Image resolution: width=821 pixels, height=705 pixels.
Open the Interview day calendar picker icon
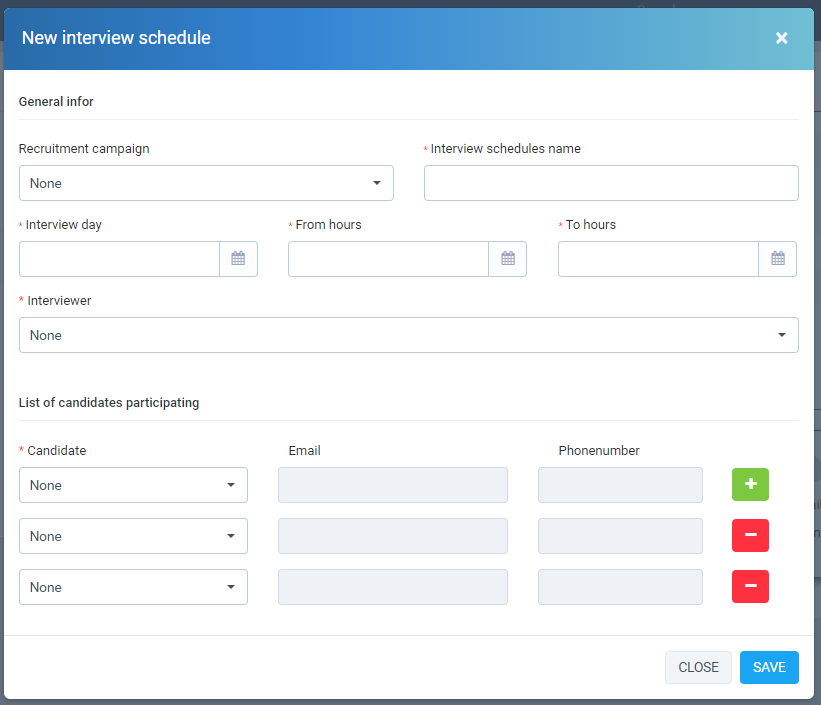tap(238, 259)
